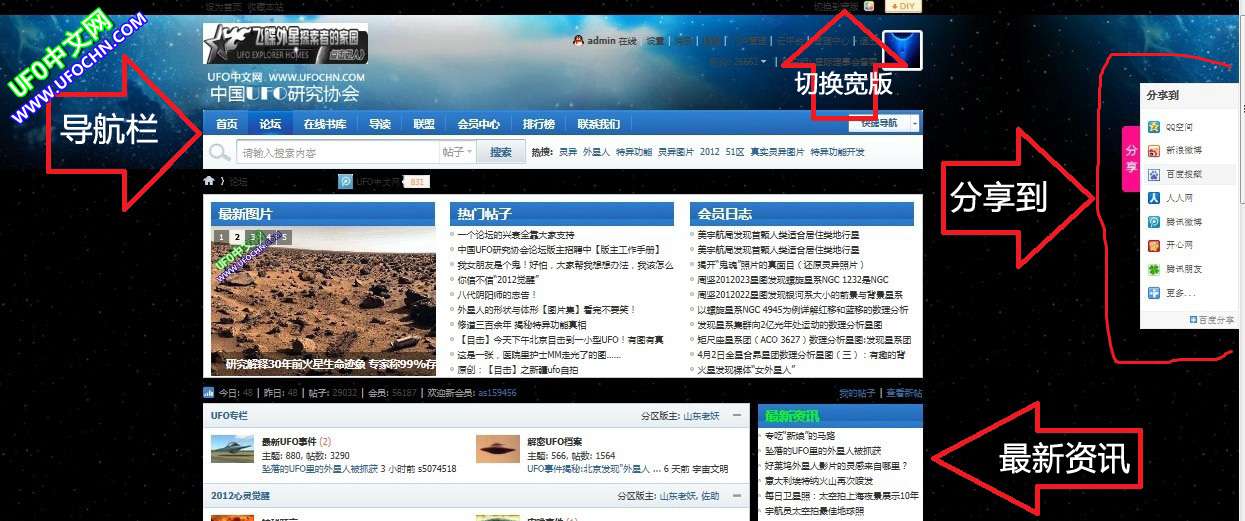Screen dimensions: 1245x521
Task: Click the 腾讯微博 share icon
Action: 1154,222
